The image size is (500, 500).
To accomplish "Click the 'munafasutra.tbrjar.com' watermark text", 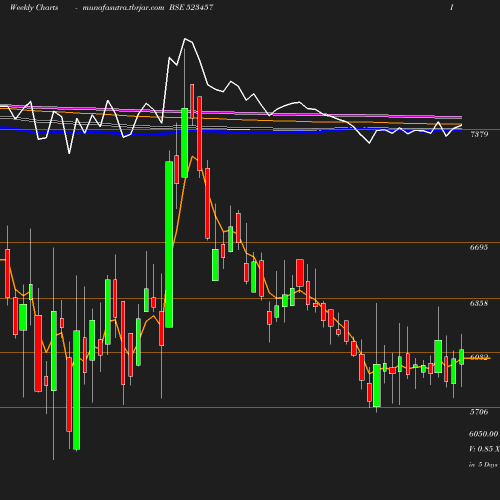I will pyautogui.click(x=123, y=8).
